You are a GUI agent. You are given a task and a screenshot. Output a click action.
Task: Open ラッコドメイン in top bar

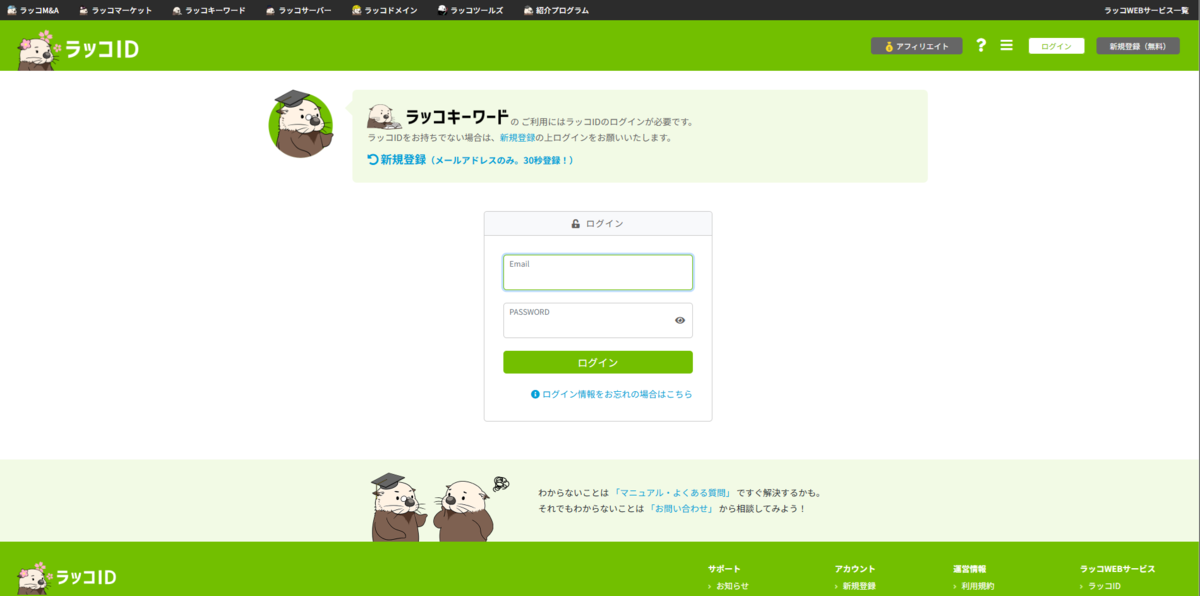coord(384,10)
